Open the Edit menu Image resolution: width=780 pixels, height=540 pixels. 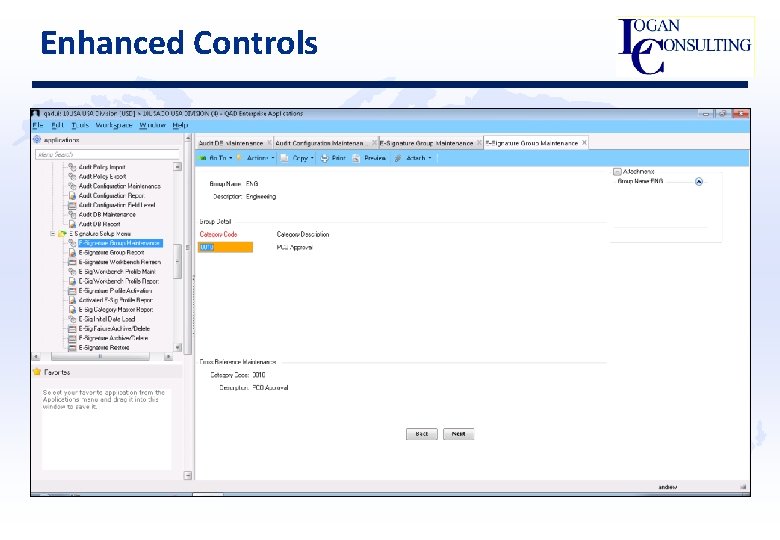point(58,125)
